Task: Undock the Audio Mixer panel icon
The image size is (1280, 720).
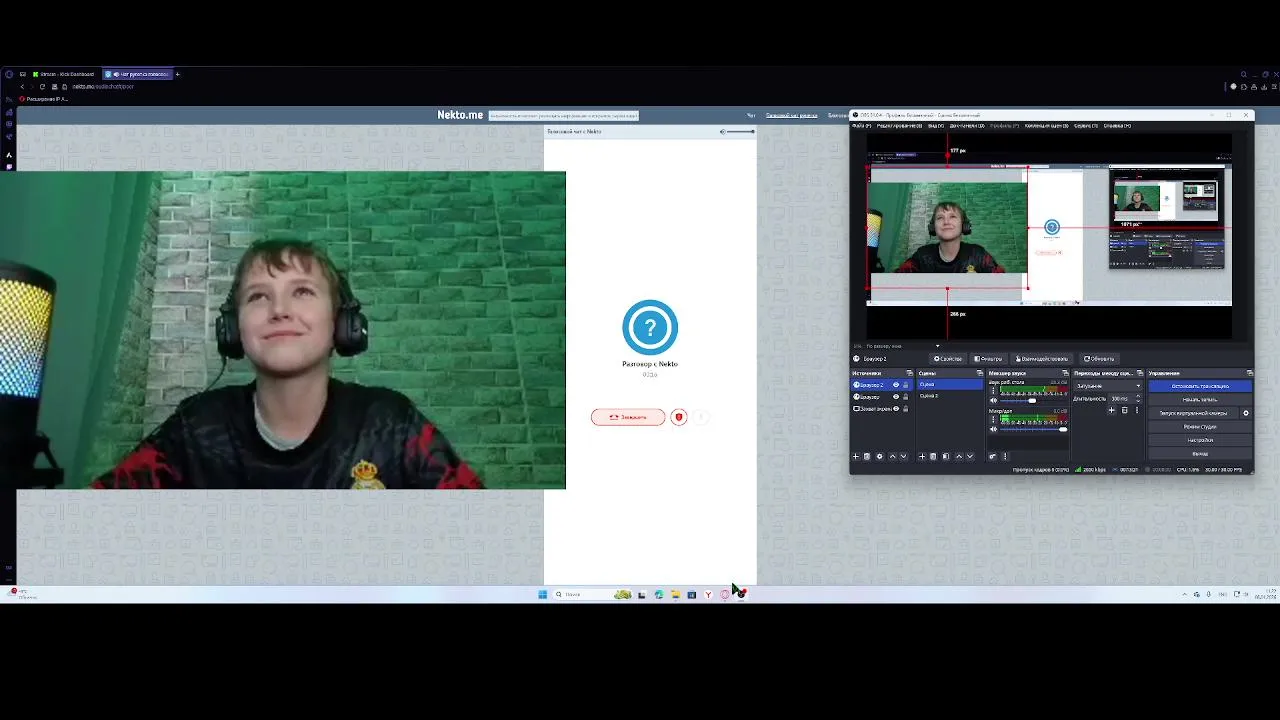Action: coord(1065,373)
